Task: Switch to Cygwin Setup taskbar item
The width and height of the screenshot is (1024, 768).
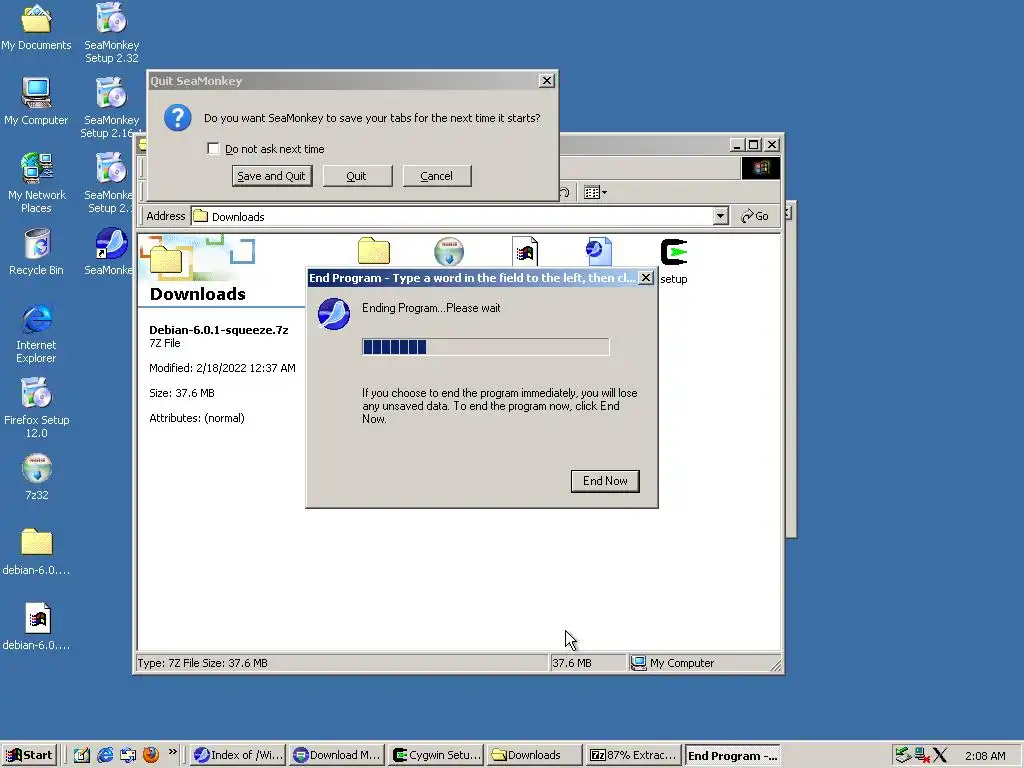Action: pyautogui.click(x=436, y=755)
